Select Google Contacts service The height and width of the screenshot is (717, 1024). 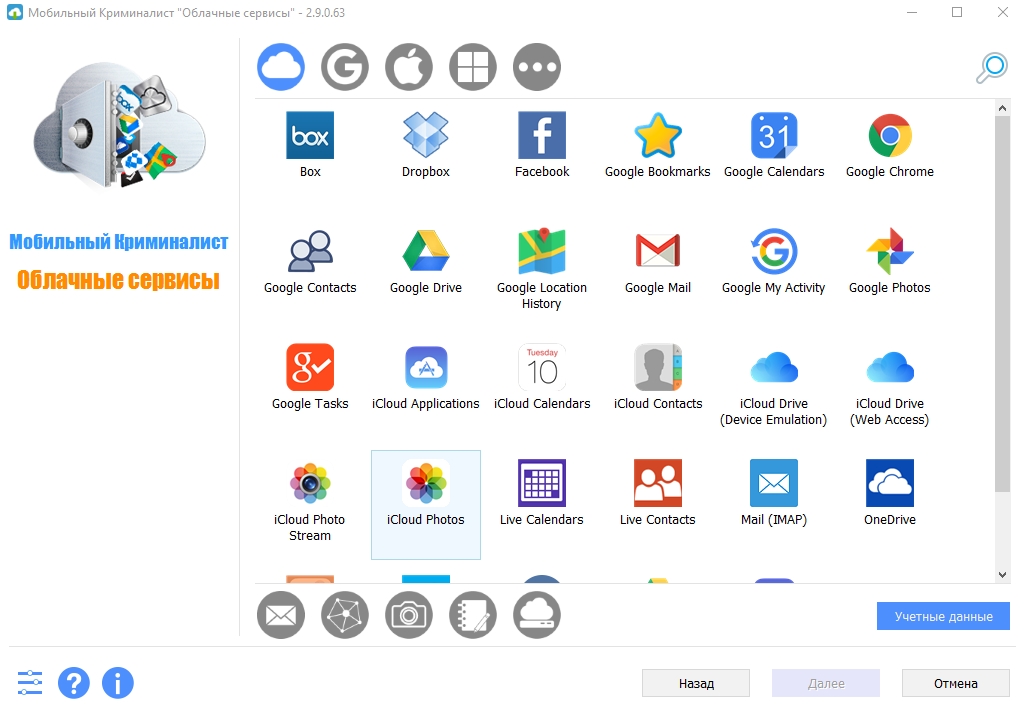tap(310, 251)
